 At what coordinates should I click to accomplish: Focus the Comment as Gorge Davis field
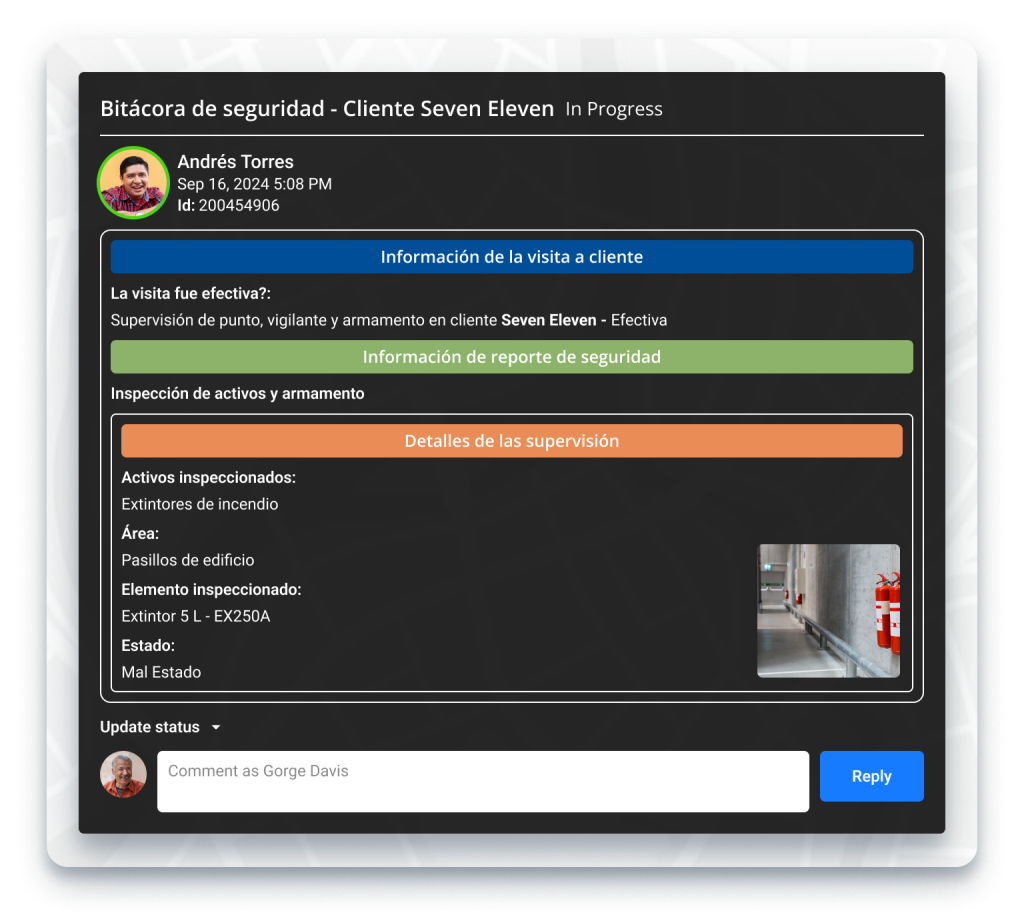click(x=483, y=781)
